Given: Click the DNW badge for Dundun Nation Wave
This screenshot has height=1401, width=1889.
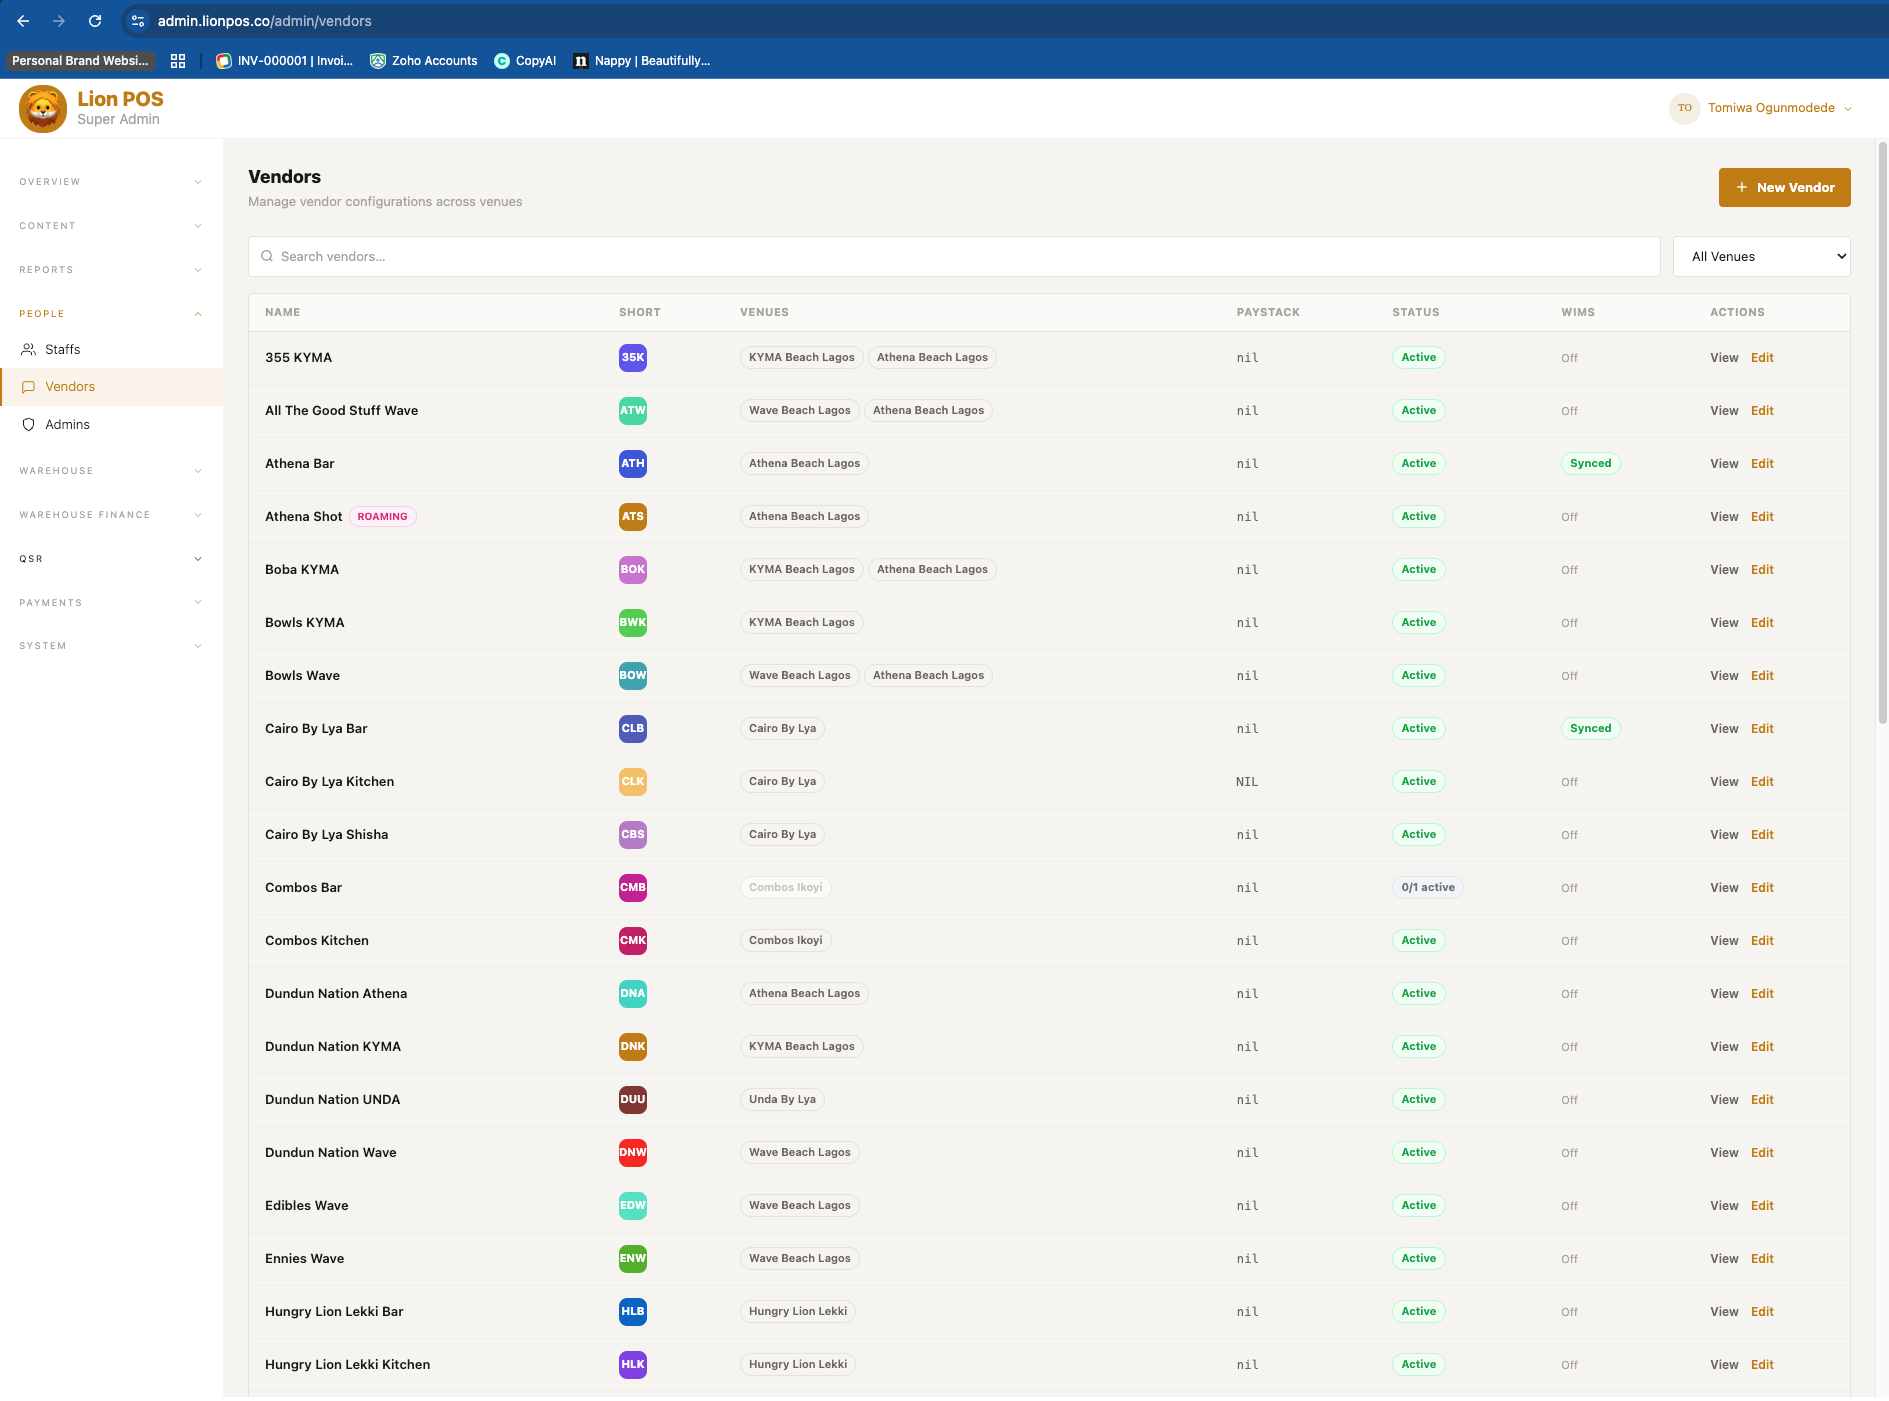Looking at the screenshot, I should [633, 1153].
